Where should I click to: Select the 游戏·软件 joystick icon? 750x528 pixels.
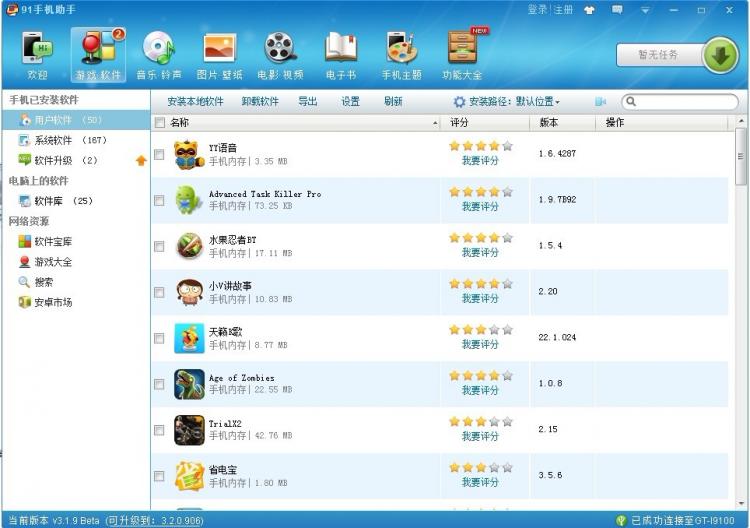99,47
